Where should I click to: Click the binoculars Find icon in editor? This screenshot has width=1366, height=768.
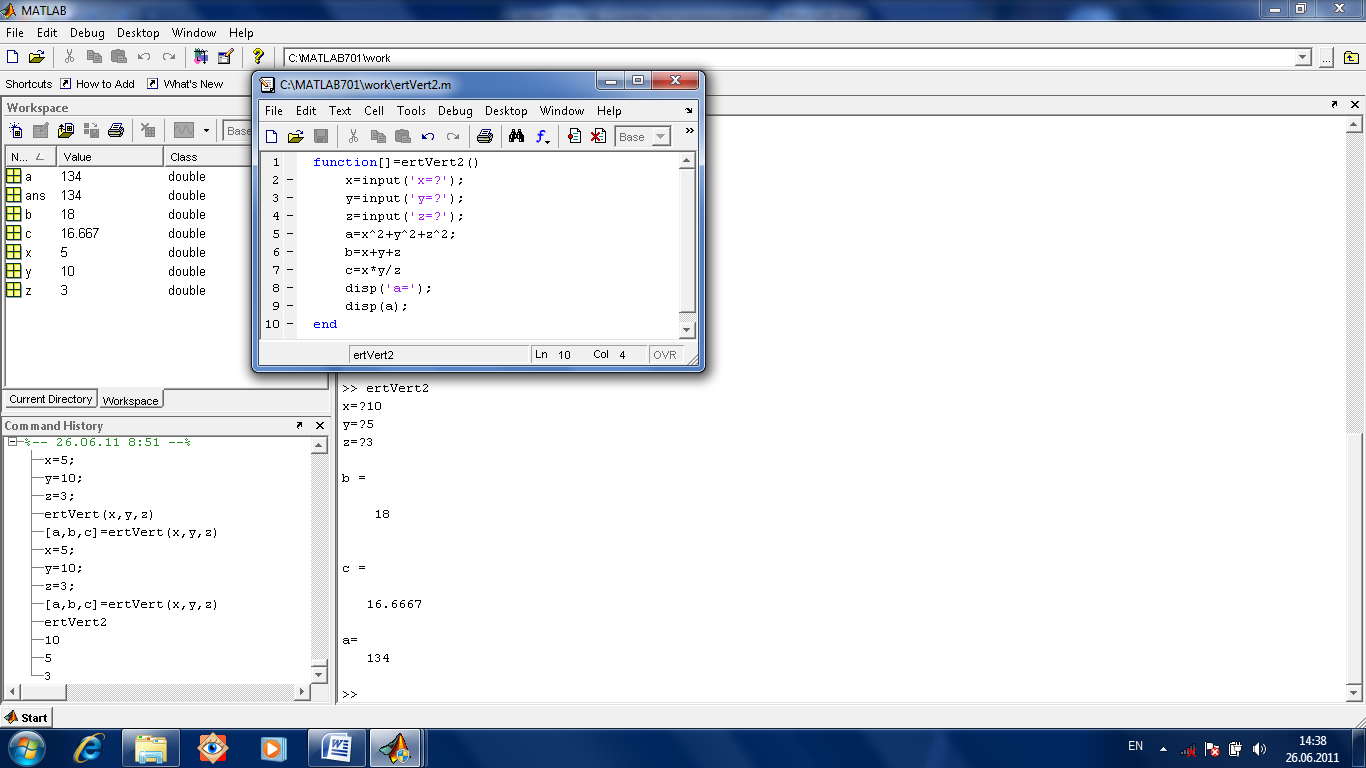click(x=517, y=137)
